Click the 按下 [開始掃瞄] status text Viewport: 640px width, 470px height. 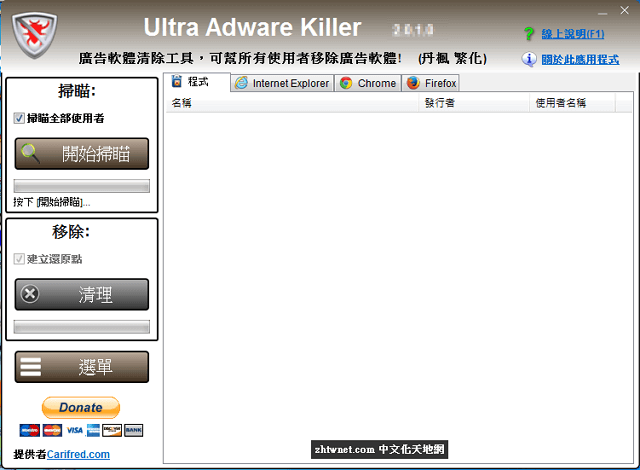[51, 202]
